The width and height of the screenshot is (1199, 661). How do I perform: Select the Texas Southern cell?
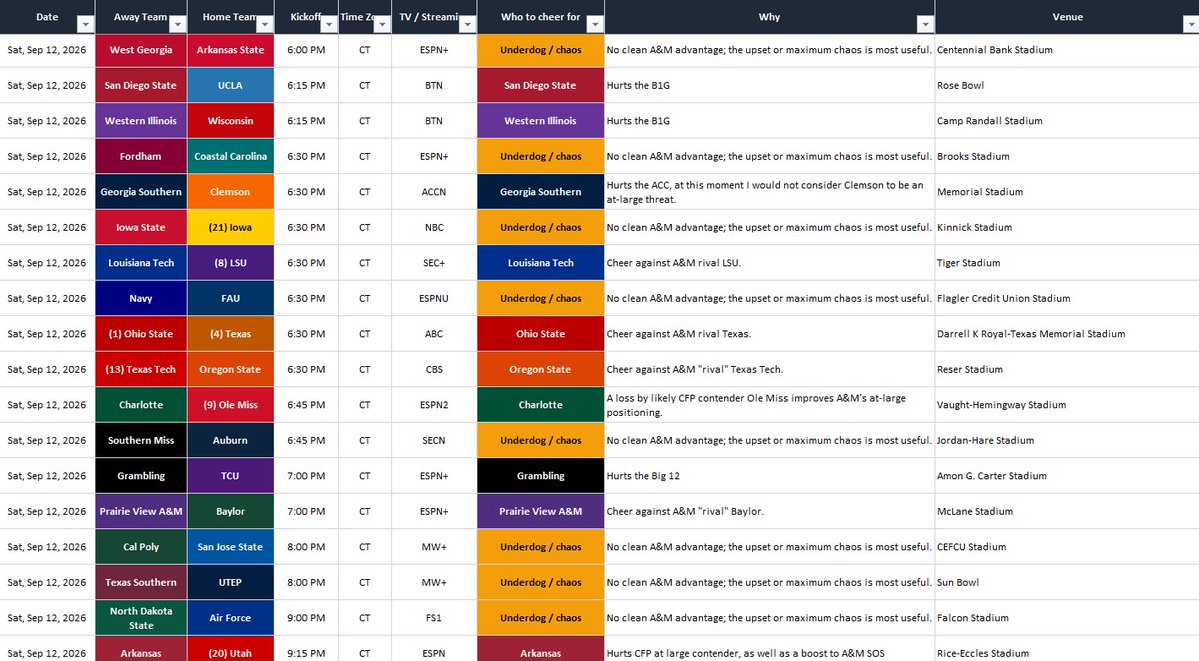[x=141, y=582]
